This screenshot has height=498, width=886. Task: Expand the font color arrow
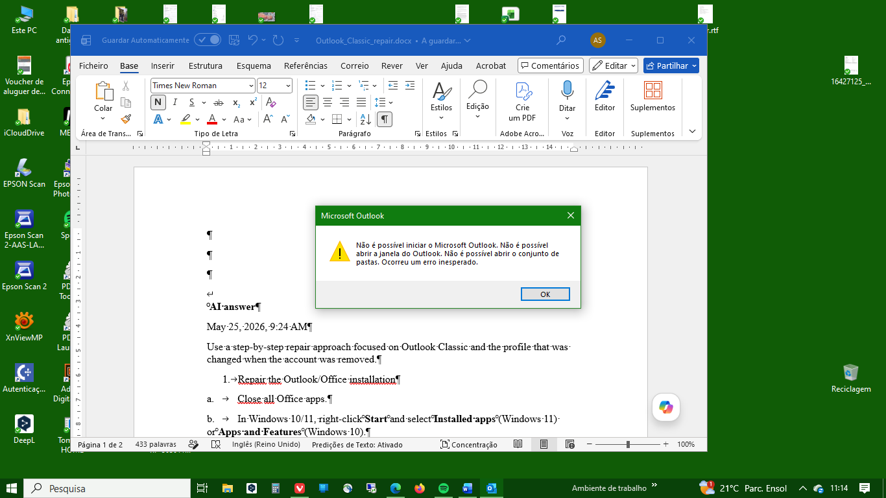(x=224, y=119)
